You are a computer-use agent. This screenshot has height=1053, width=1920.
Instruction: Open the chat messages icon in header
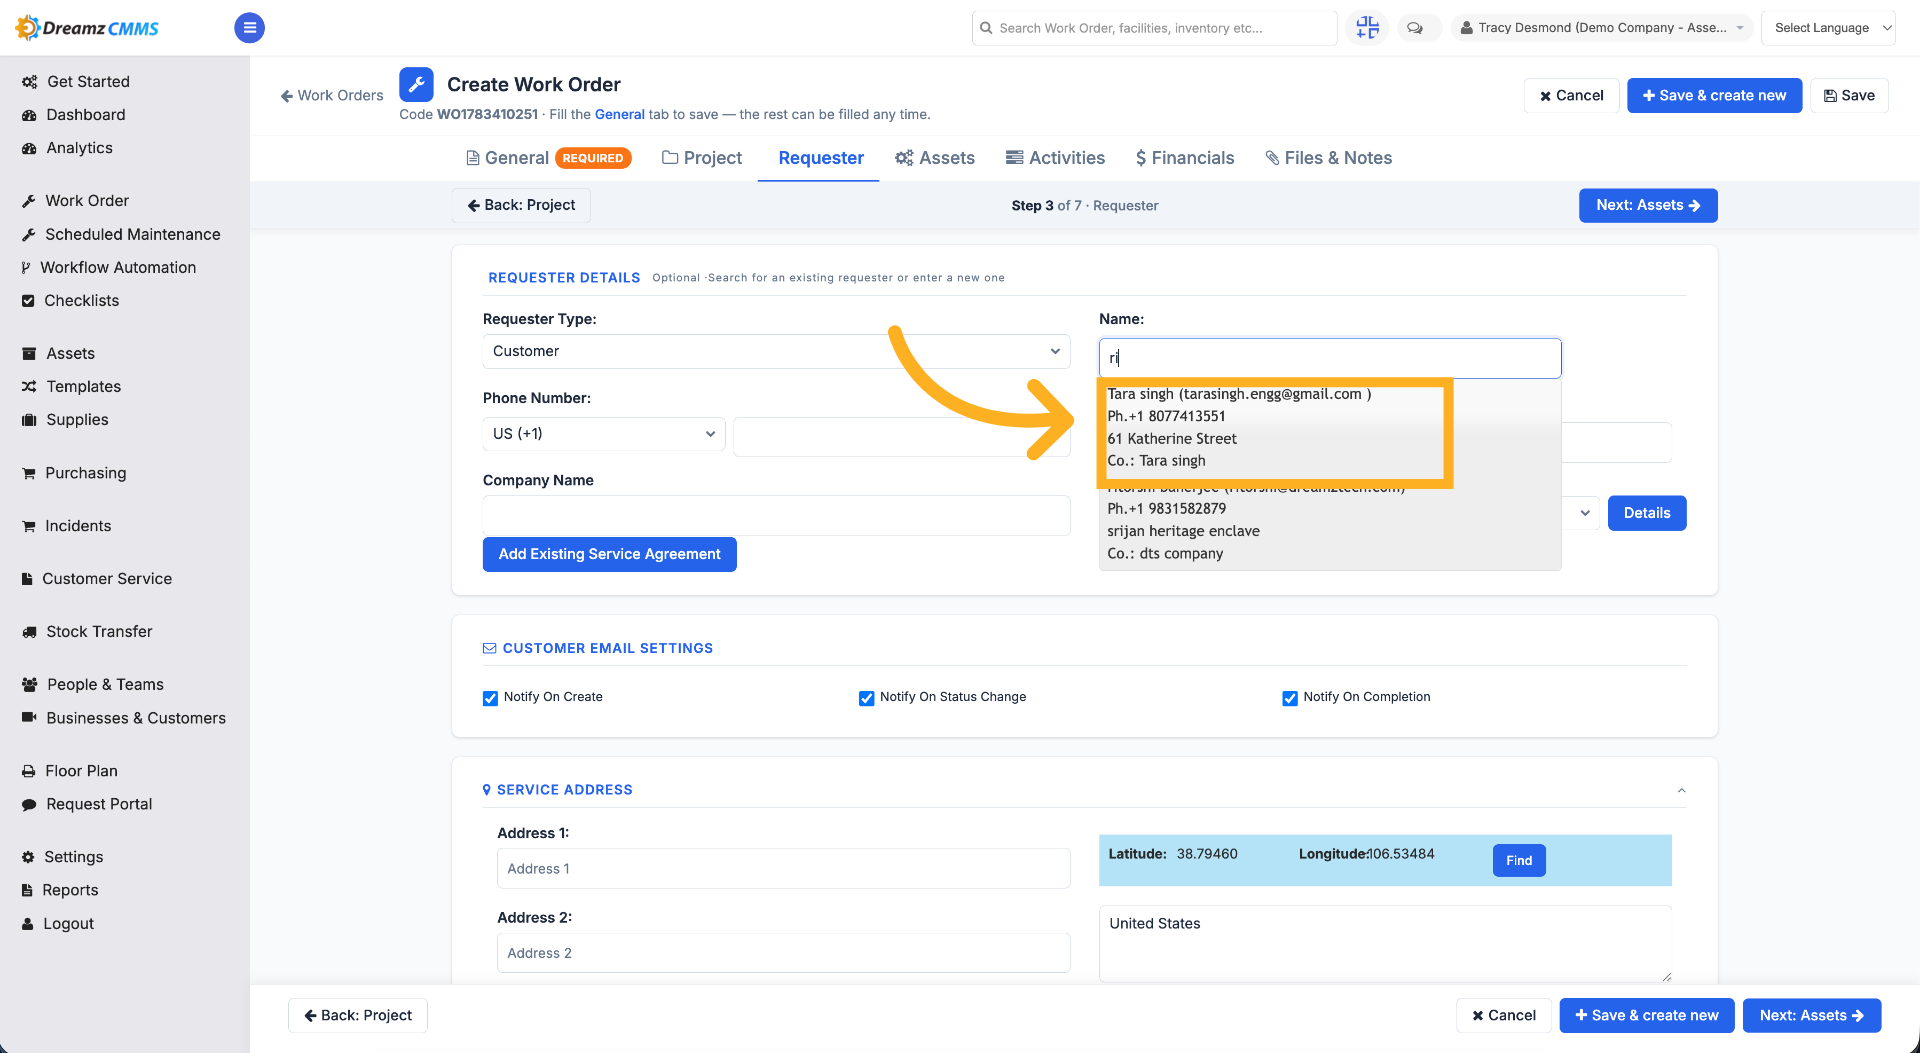pos(1415,28)
